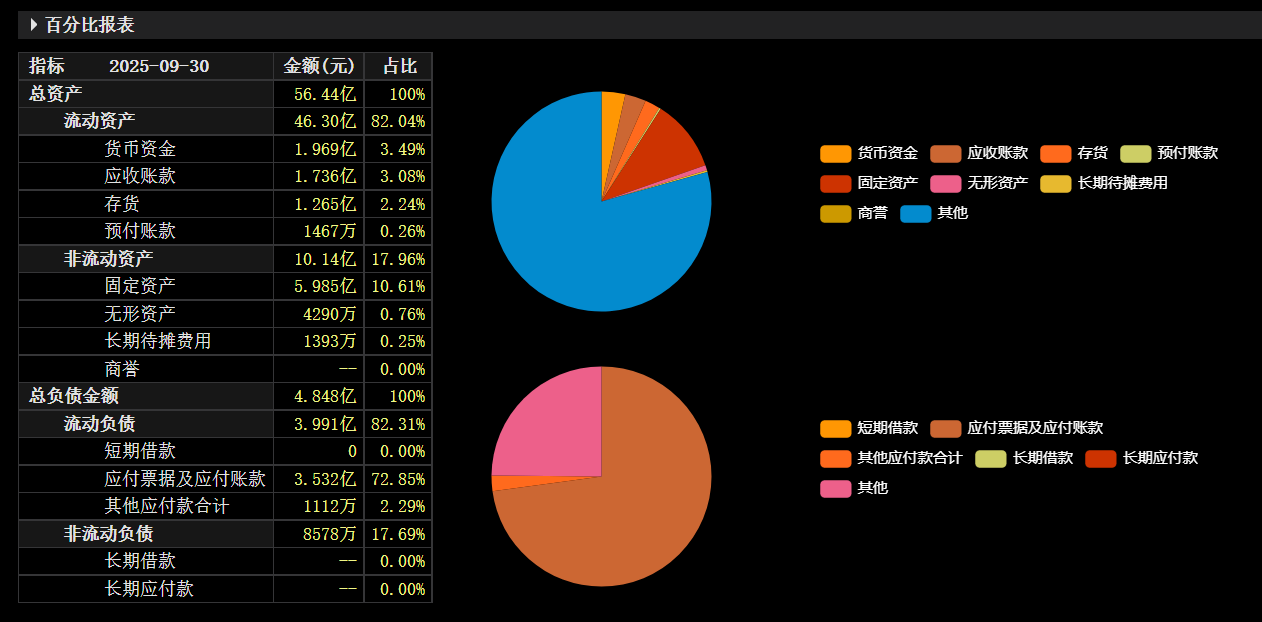Collapse the 百分比报表 section triangle
The height and width of the screenshot is (622, 1262).
click(34, 25)
